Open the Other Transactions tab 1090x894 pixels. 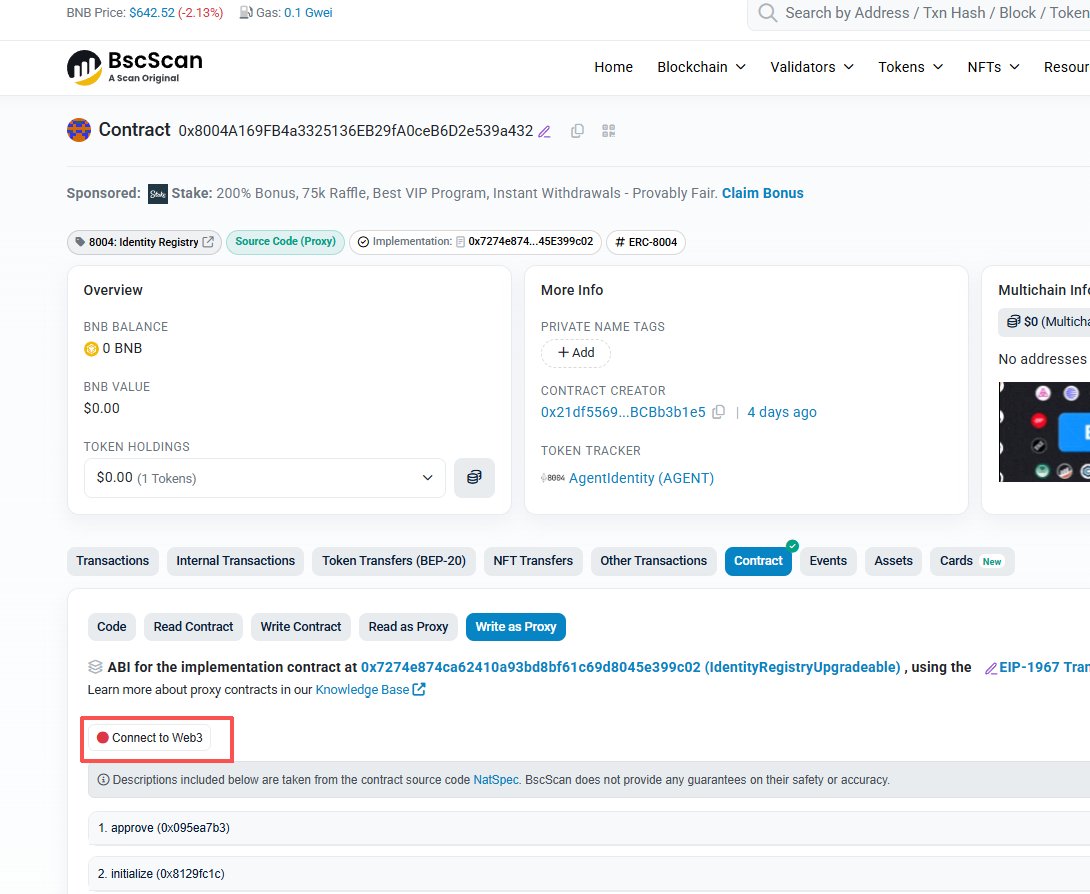tap(653, 562)
